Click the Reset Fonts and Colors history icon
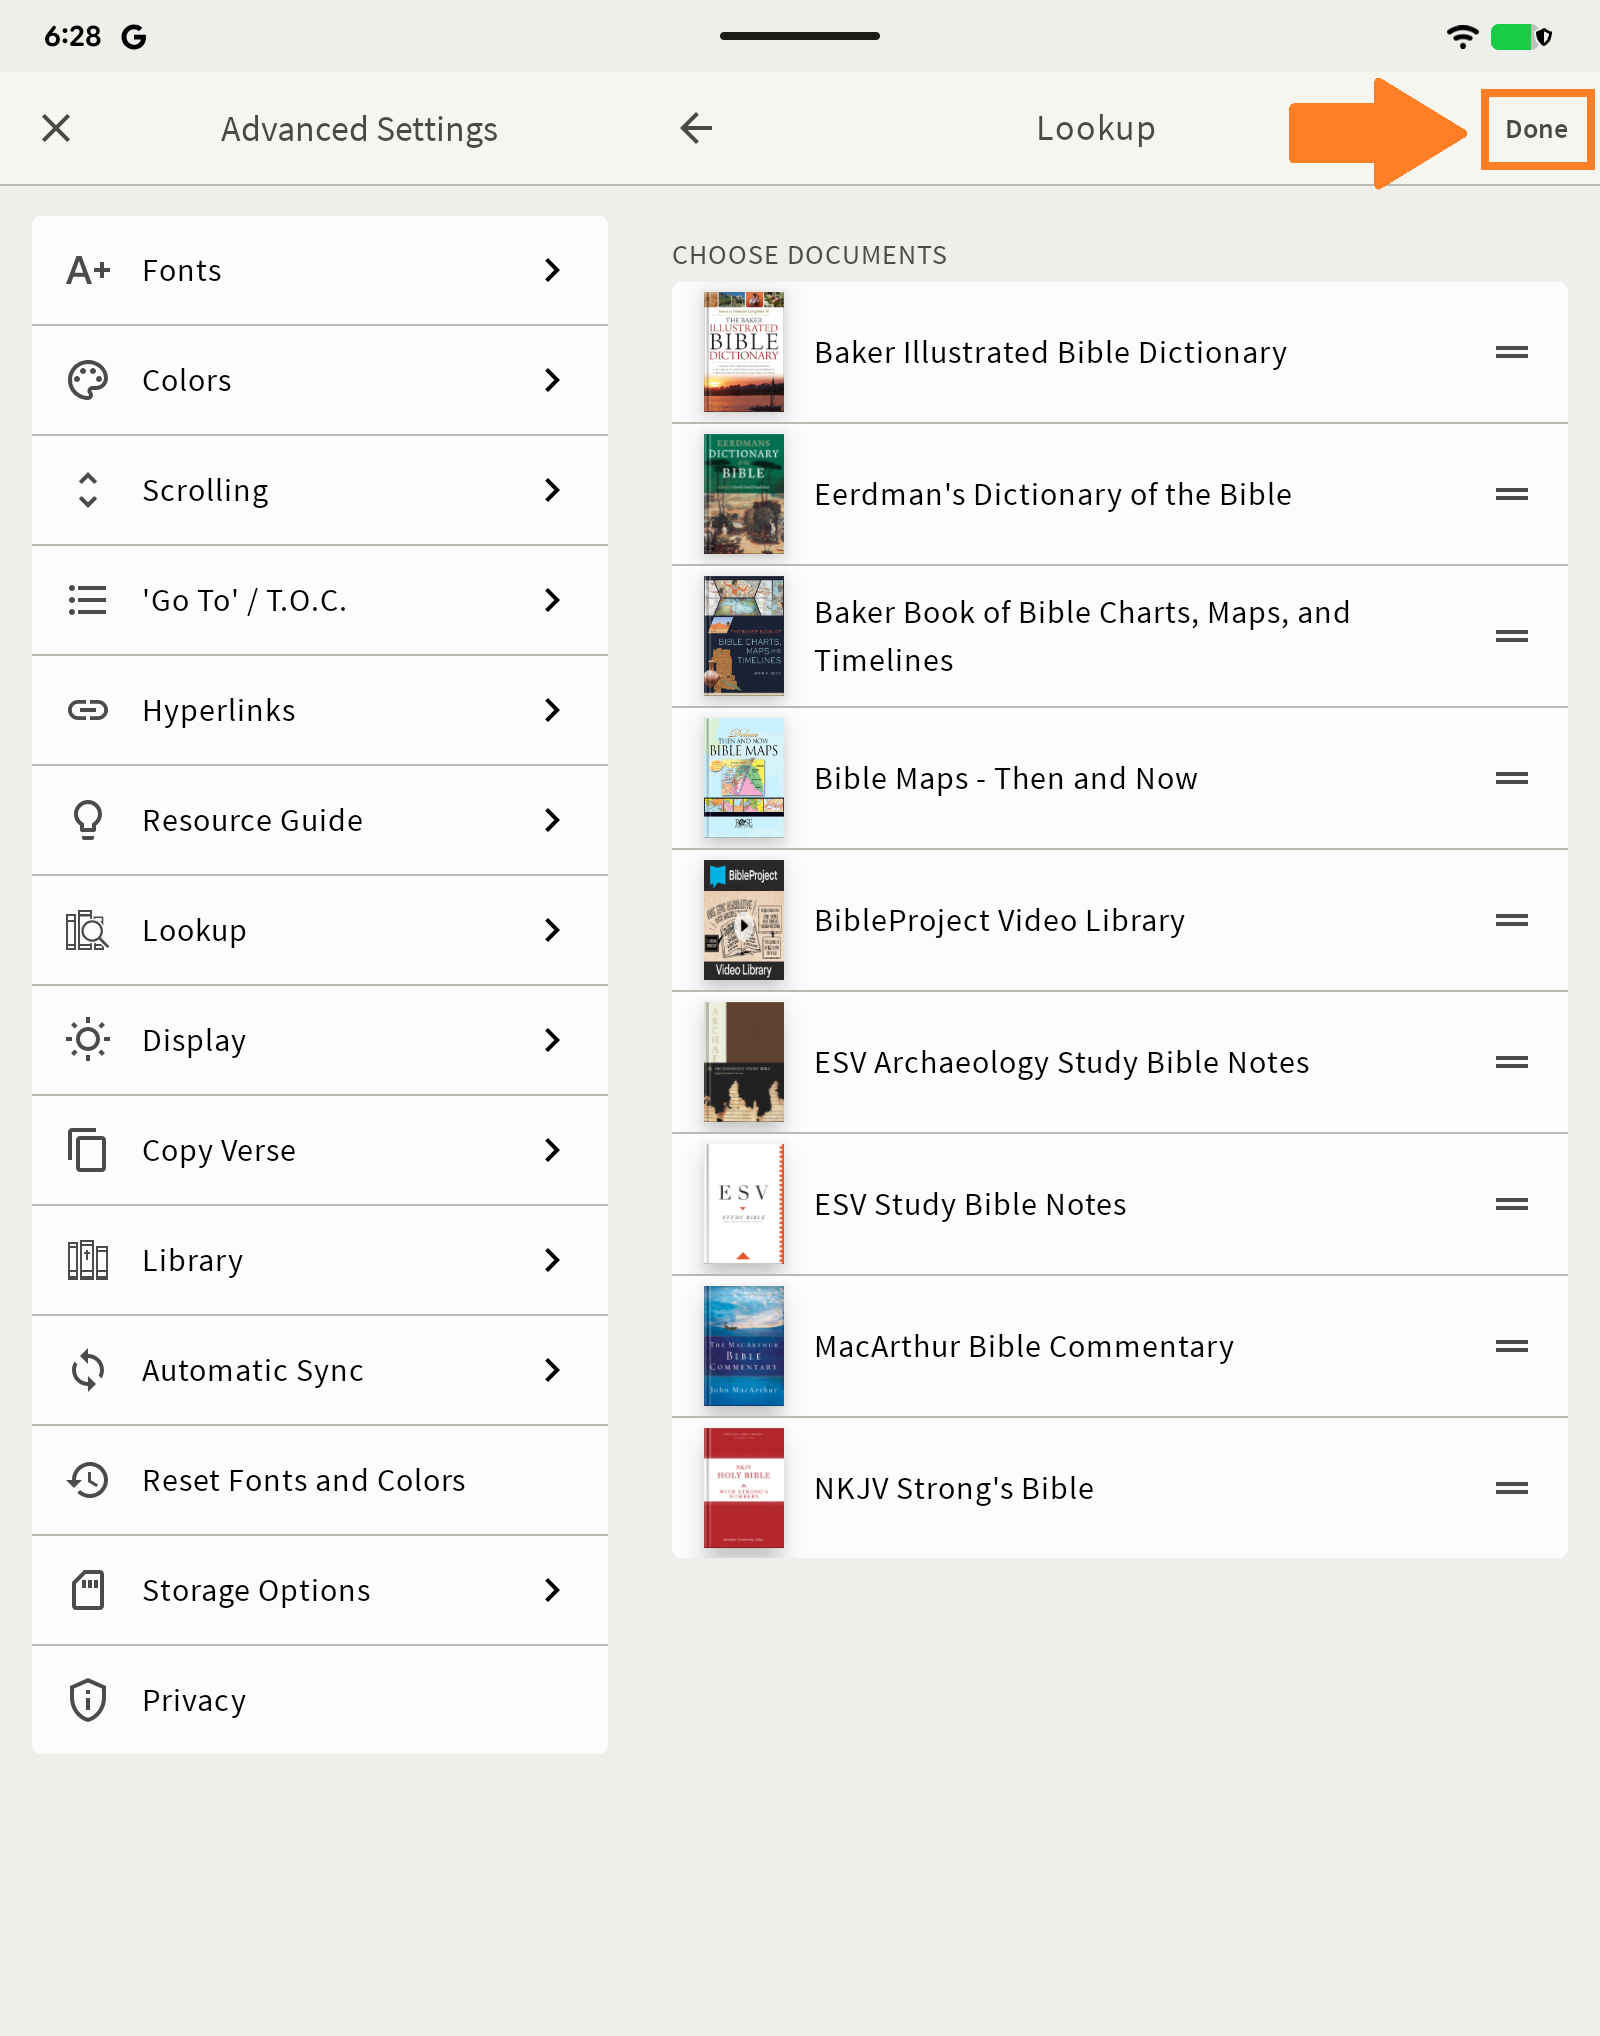The height and width of the screenshot is (2036, 1600). (x=88, y=1480)
